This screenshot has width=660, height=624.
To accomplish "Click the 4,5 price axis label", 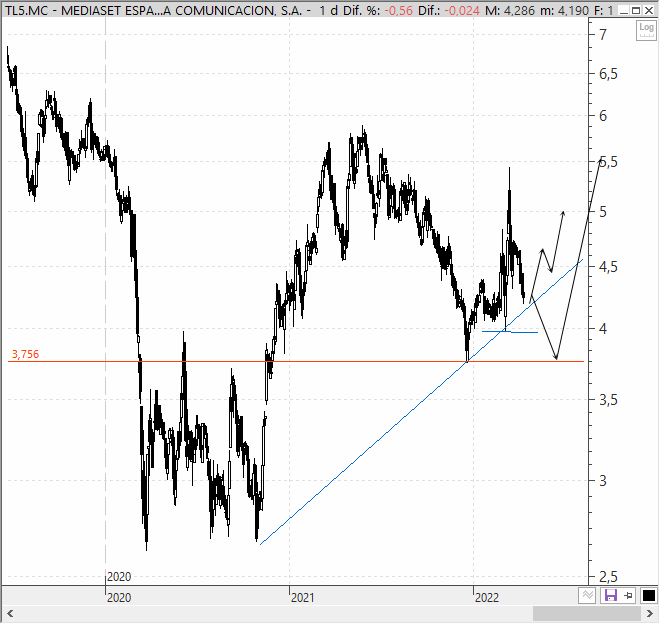I will tap(608, 267).
